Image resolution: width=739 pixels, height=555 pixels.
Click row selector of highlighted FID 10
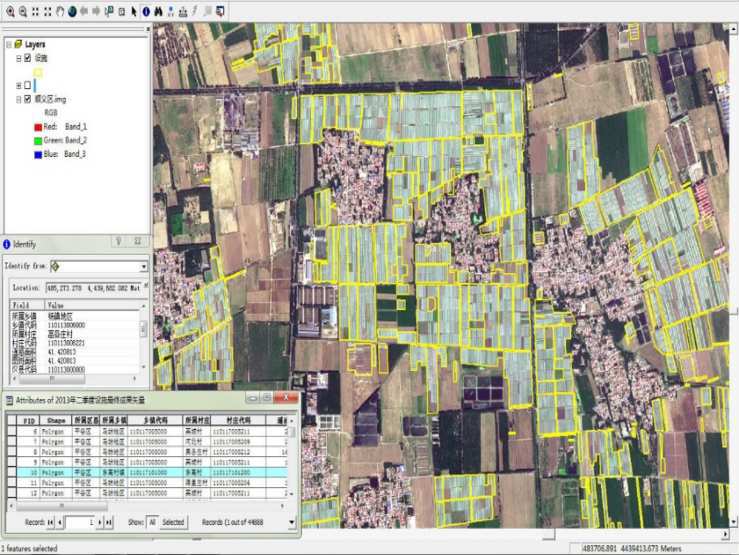tap(12, 473)
